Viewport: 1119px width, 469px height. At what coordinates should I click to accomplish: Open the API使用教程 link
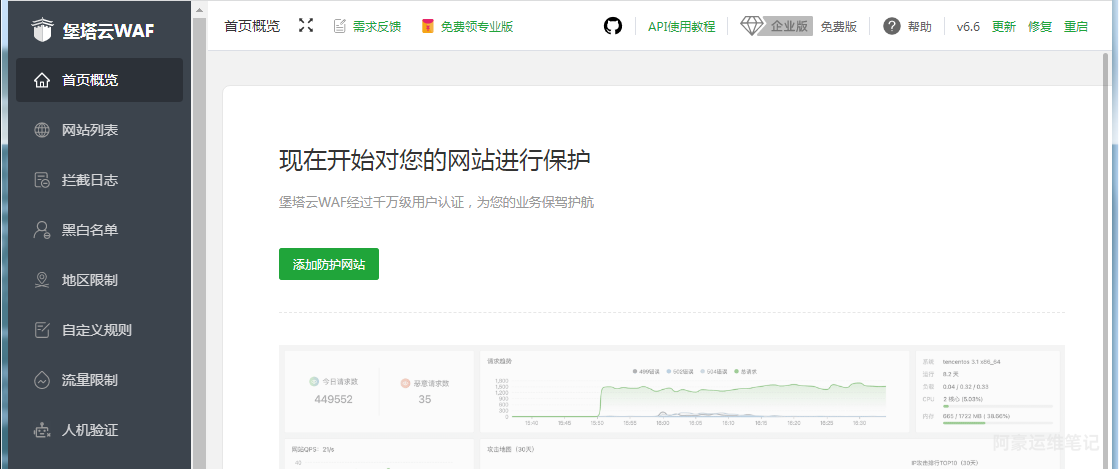click(682, 26)
